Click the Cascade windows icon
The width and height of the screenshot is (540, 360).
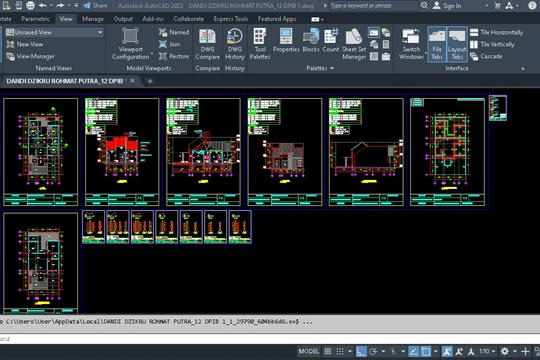(474, 56)
